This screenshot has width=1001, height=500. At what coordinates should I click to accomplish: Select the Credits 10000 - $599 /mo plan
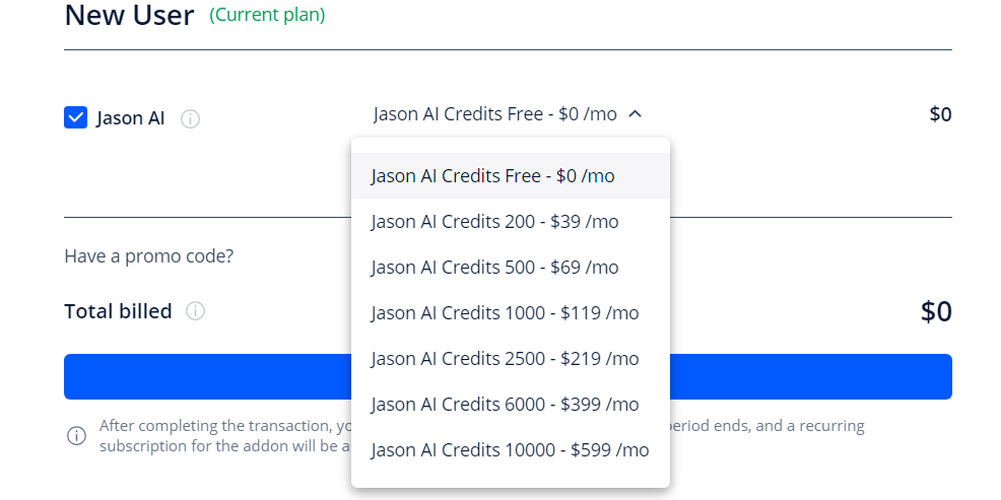point(509,450)
